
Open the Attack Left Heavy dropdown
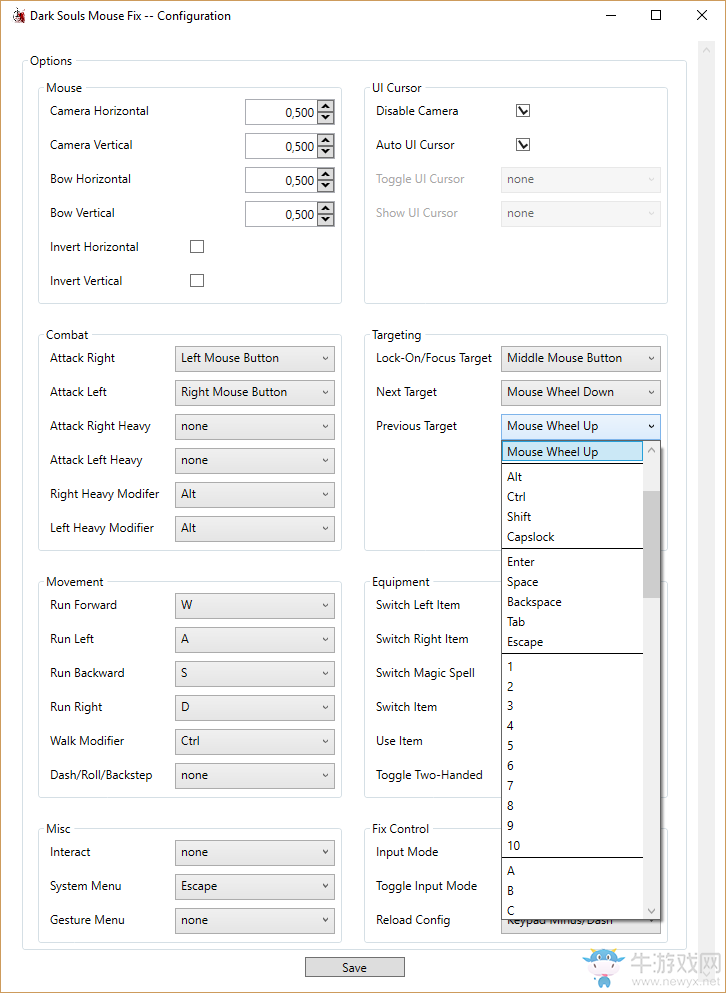click(255, 460)
